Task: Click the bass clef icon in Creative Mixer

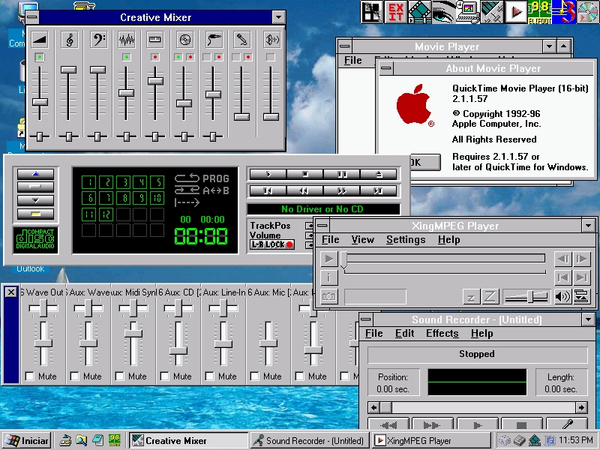Action: tap(98, 39)
